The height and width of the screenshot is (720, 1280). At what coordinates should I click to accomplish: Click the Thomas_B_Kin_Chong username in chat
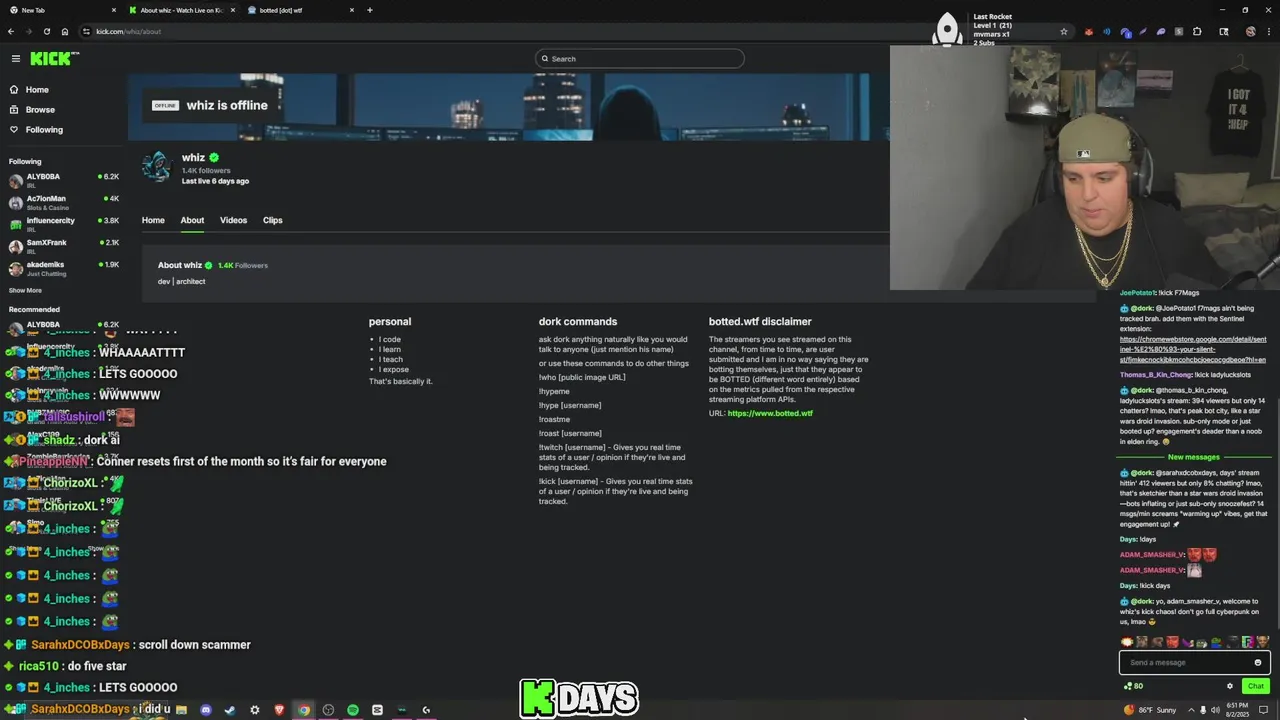click(x=1156, y=374)
